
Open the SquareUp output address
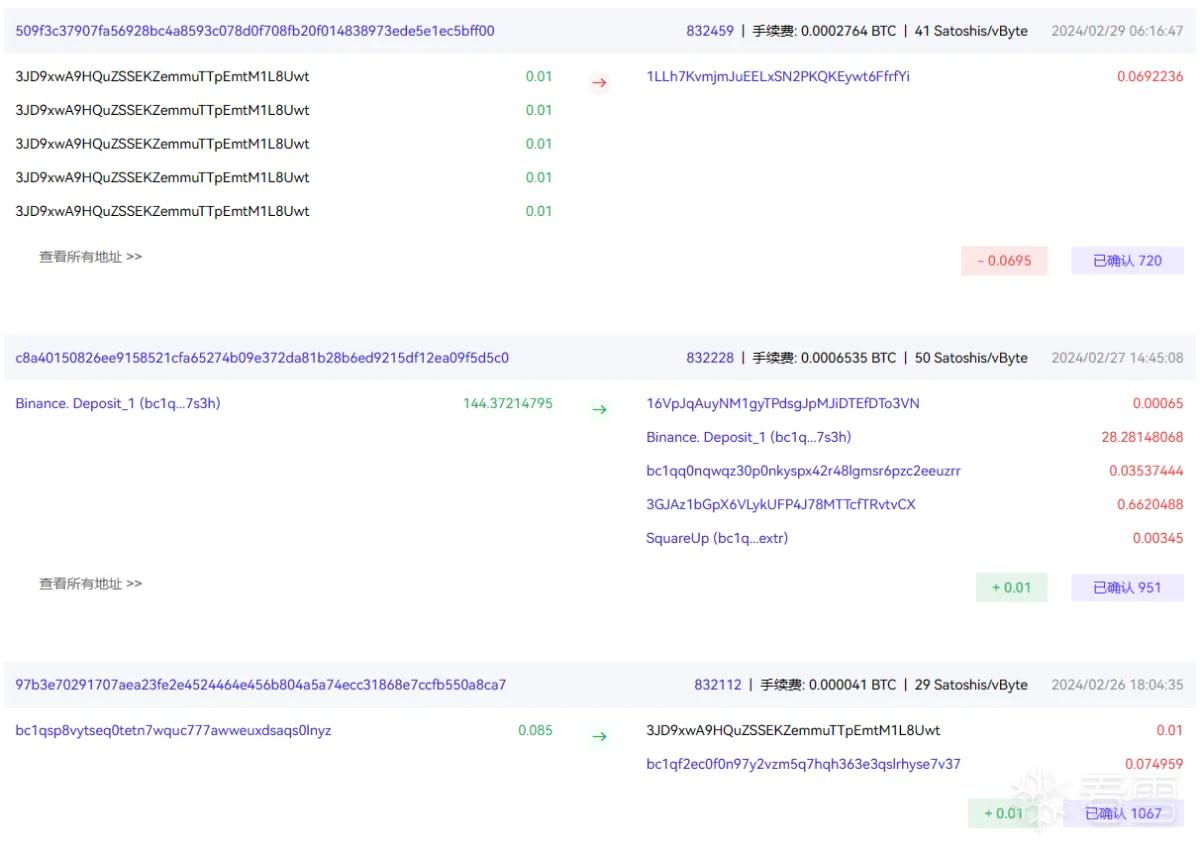point(717,538)
